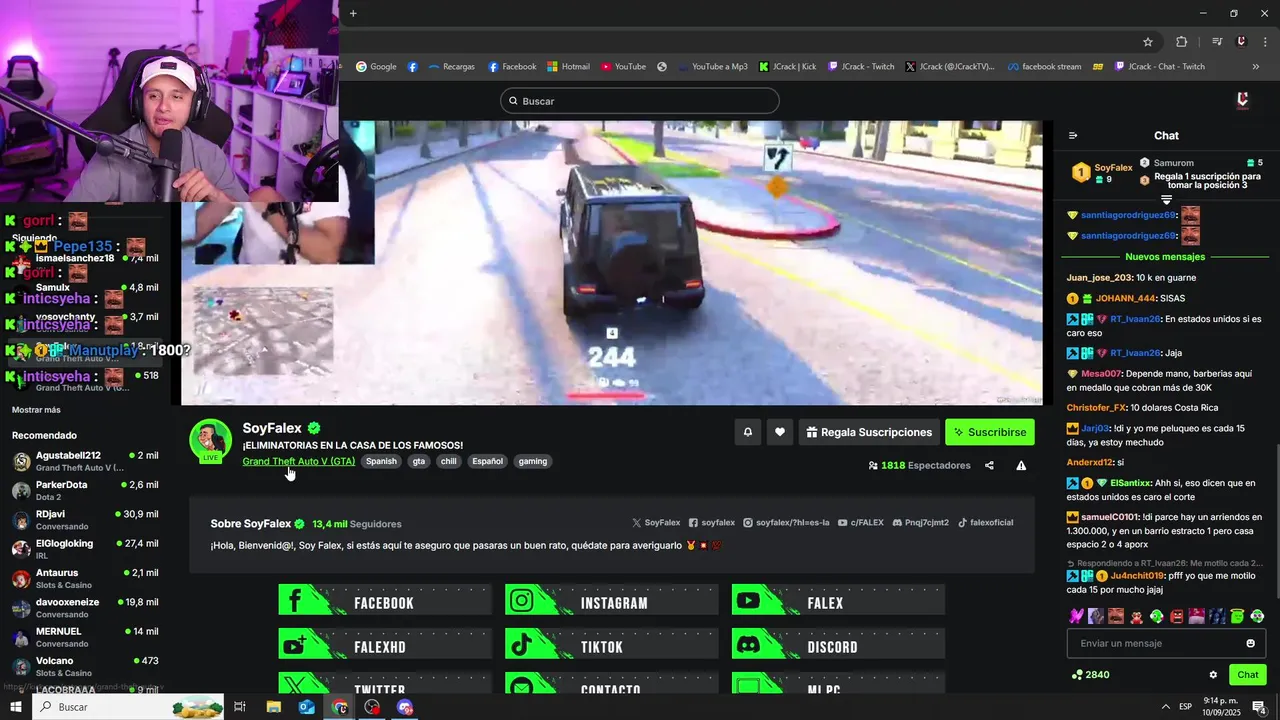The image size is (1280, 720).
Task: Click the 2840 channel points counter
Action: pyautogui.click(x=1090, y=675)
